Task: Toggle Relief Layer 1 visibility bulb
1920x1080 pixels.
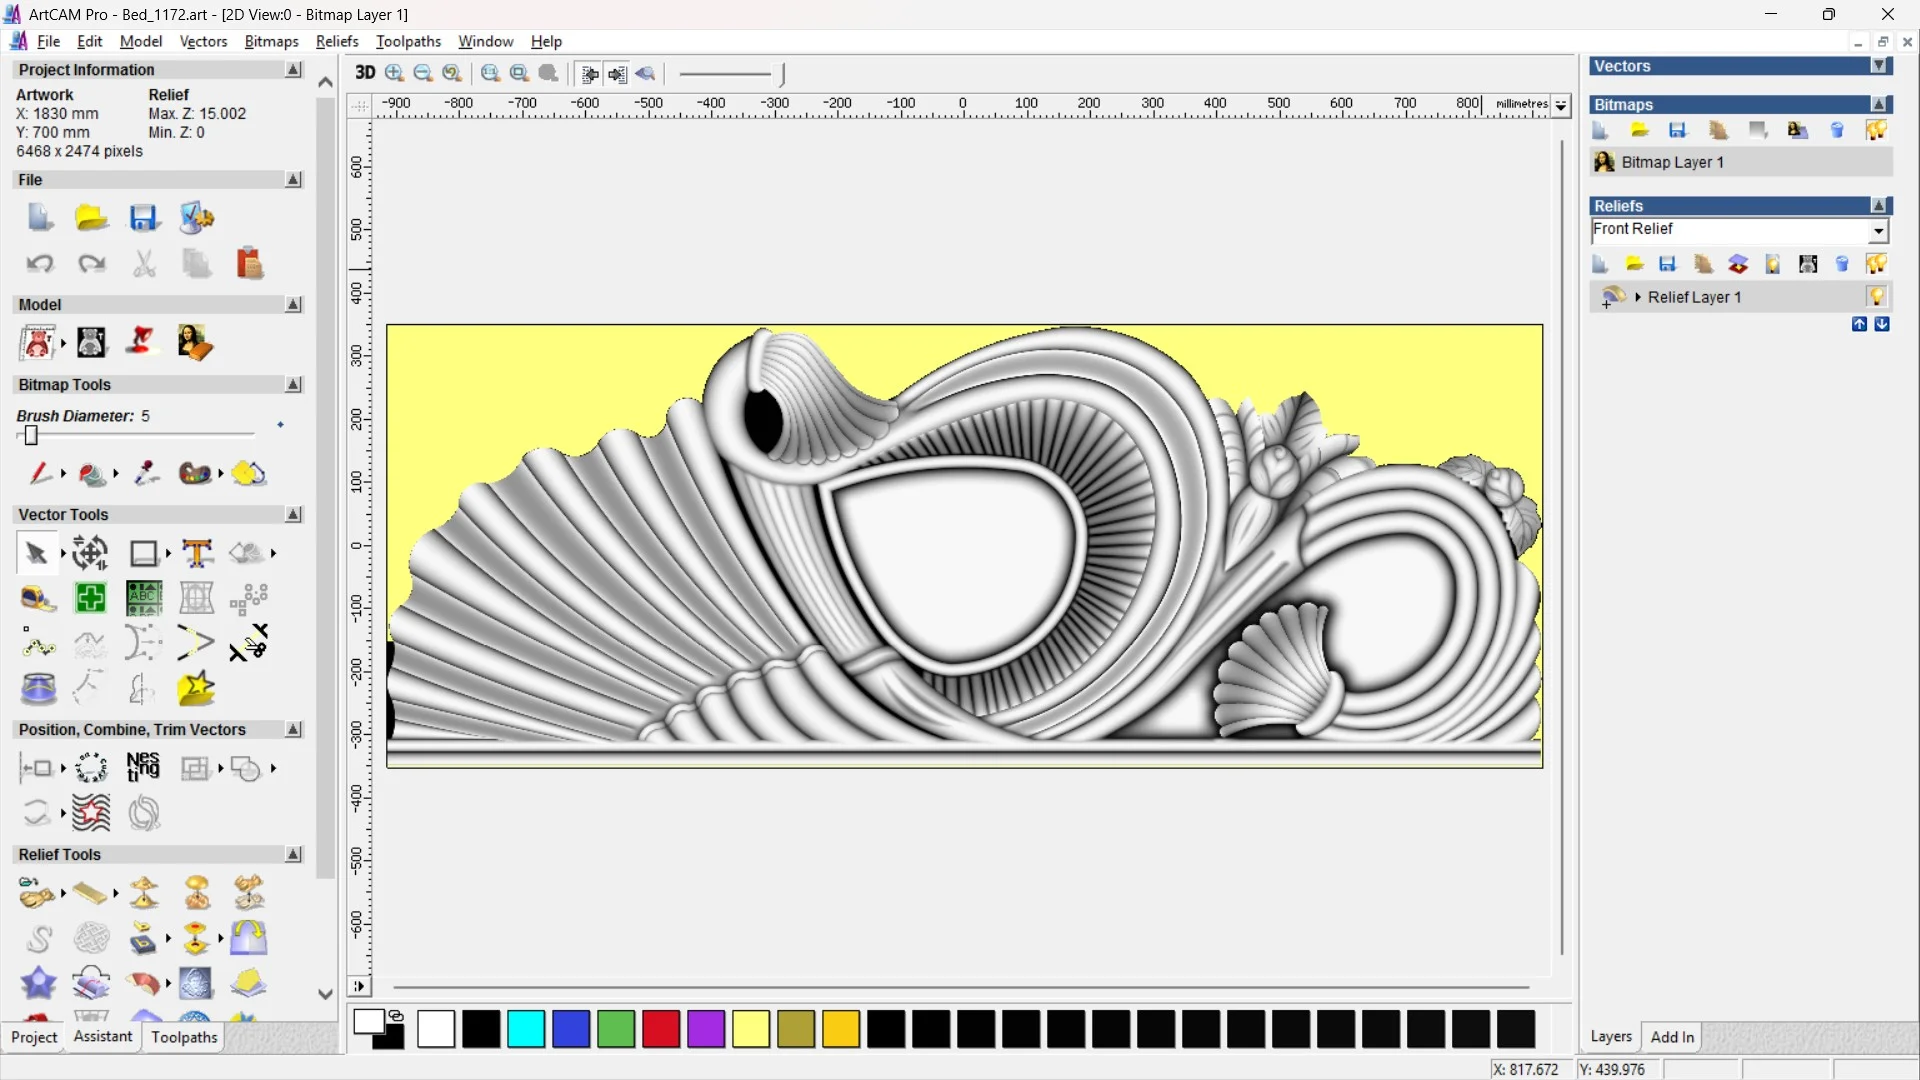Action: [x=1876, y=297]
